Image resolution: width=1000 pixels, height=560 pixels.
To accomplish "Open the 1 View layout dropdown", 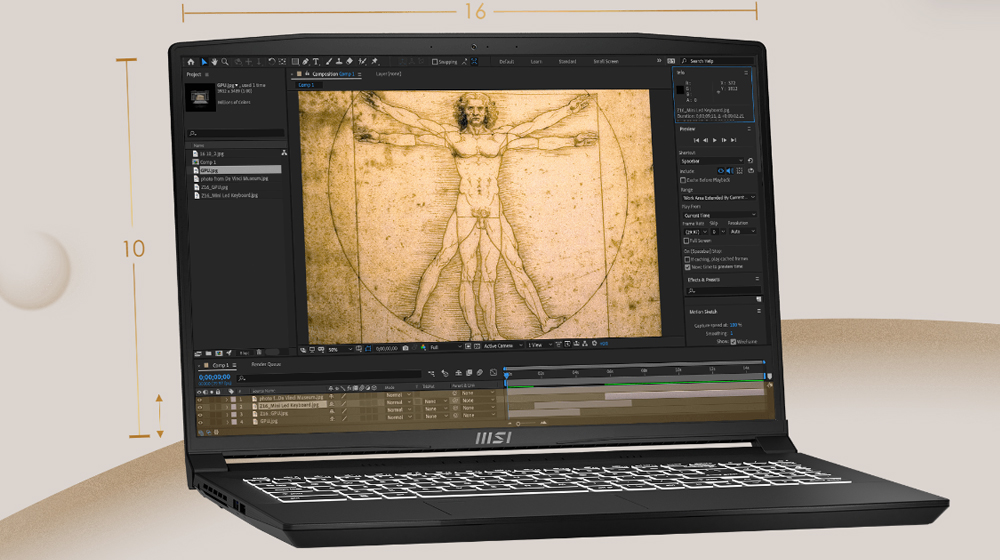I will pos(540,345).
